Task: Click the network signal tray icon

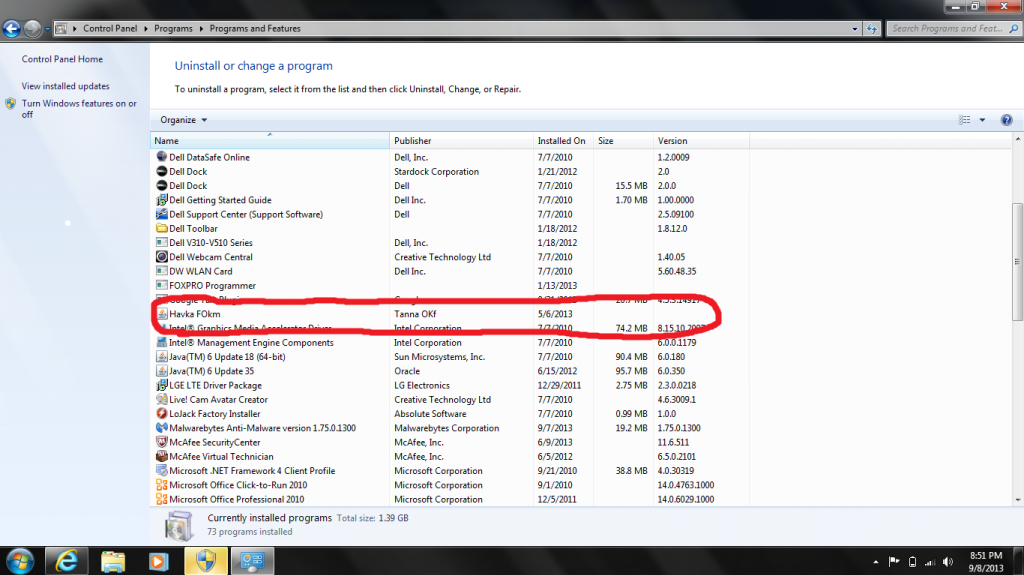Action: point(930,562)
